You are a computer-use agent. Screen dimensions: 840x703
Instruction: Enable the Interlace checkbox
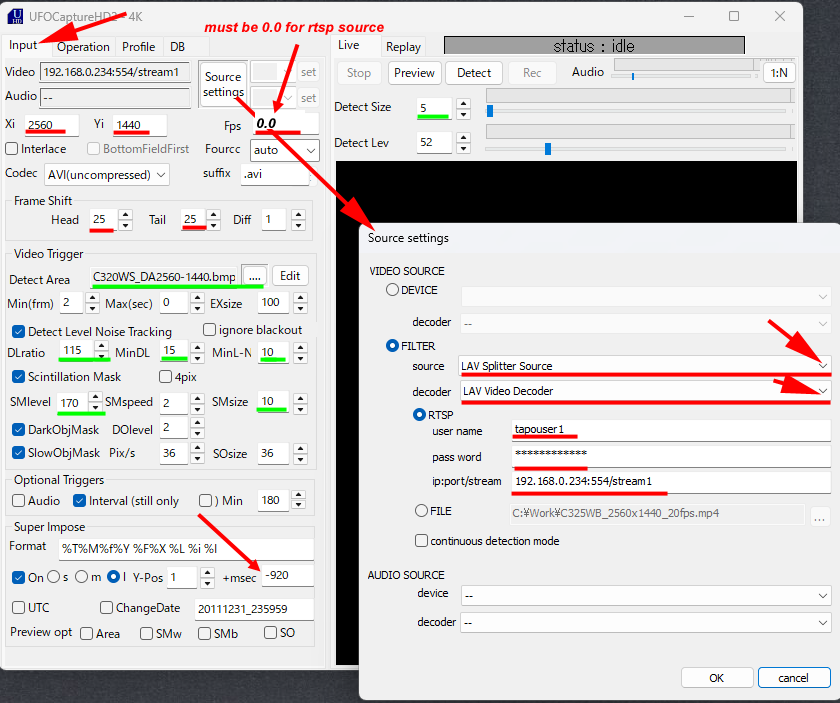point(13,149)
